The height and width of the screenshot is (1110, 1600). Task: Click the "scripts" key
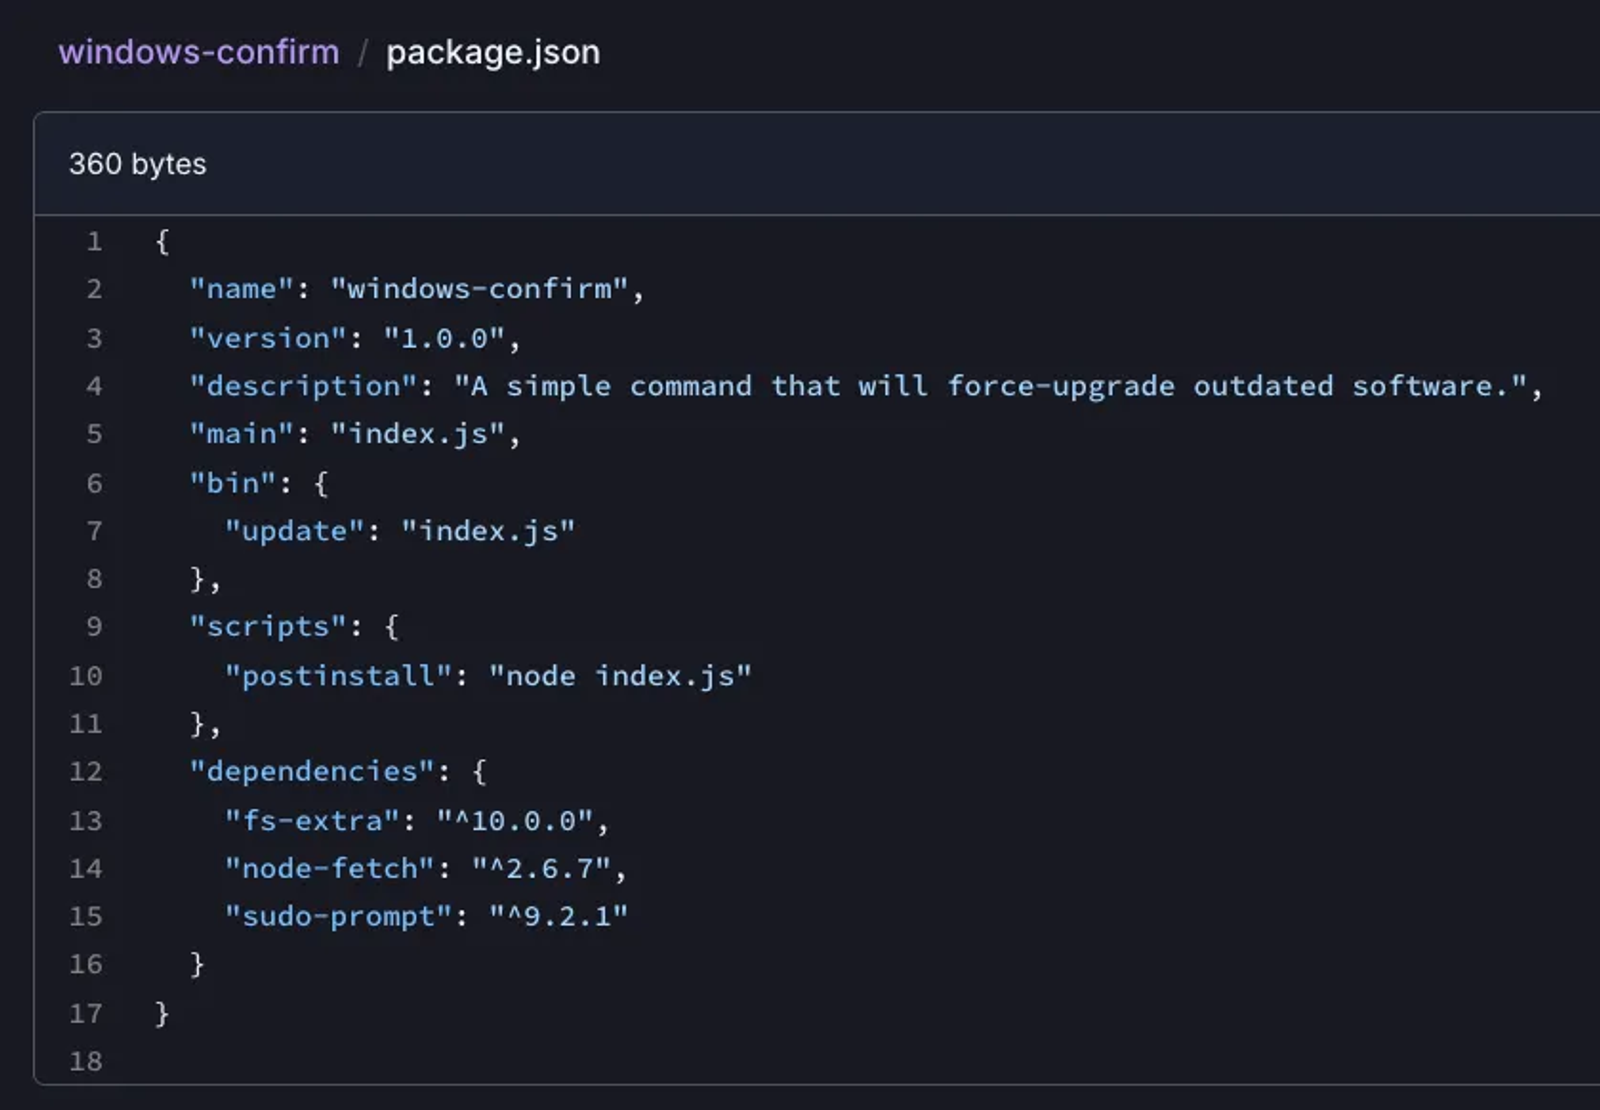tap(268, 627)
